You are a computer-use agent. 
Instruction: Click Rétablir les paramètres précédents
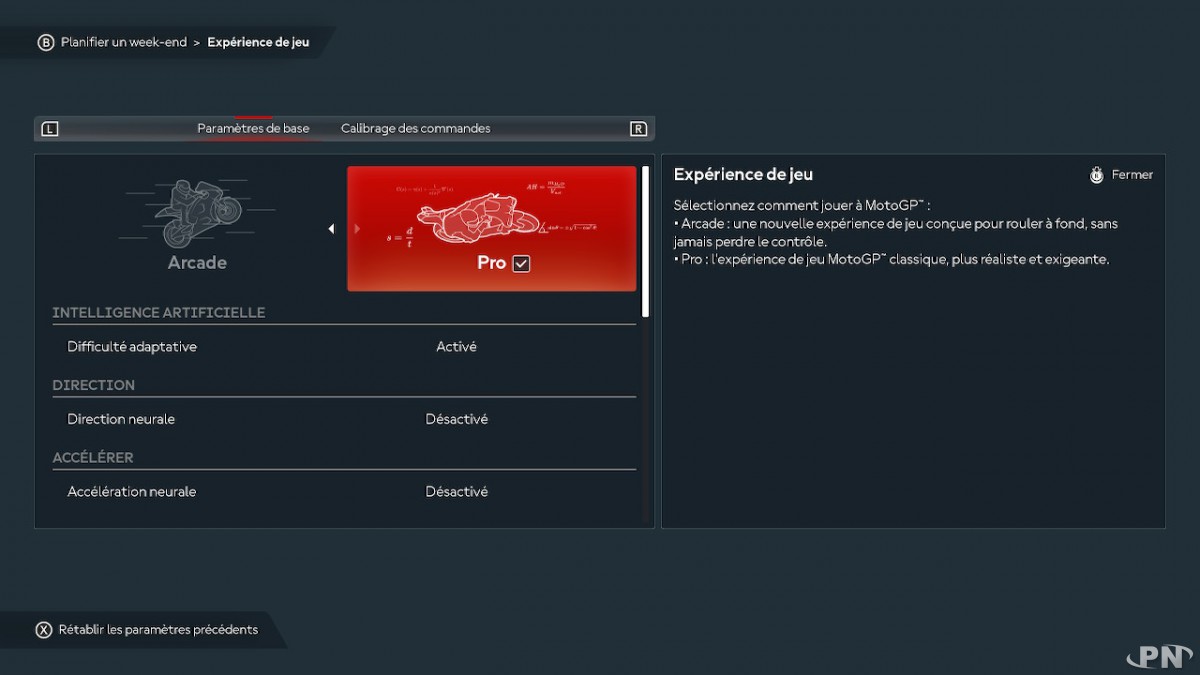point(158,630)
